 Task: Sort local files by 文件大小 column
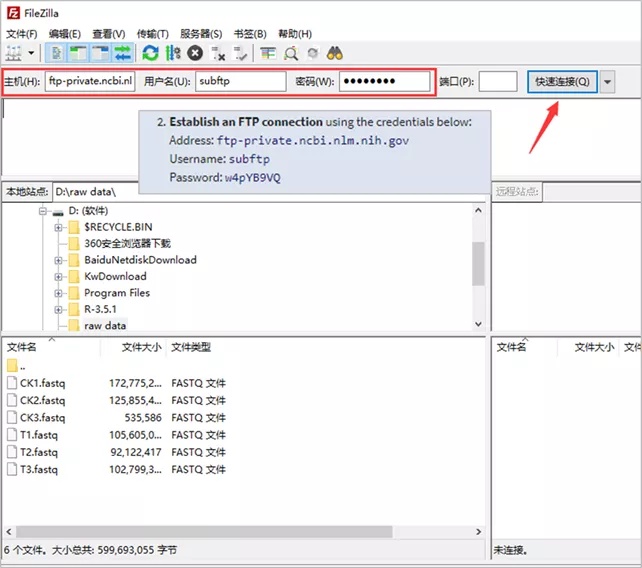tap(141, 347)
